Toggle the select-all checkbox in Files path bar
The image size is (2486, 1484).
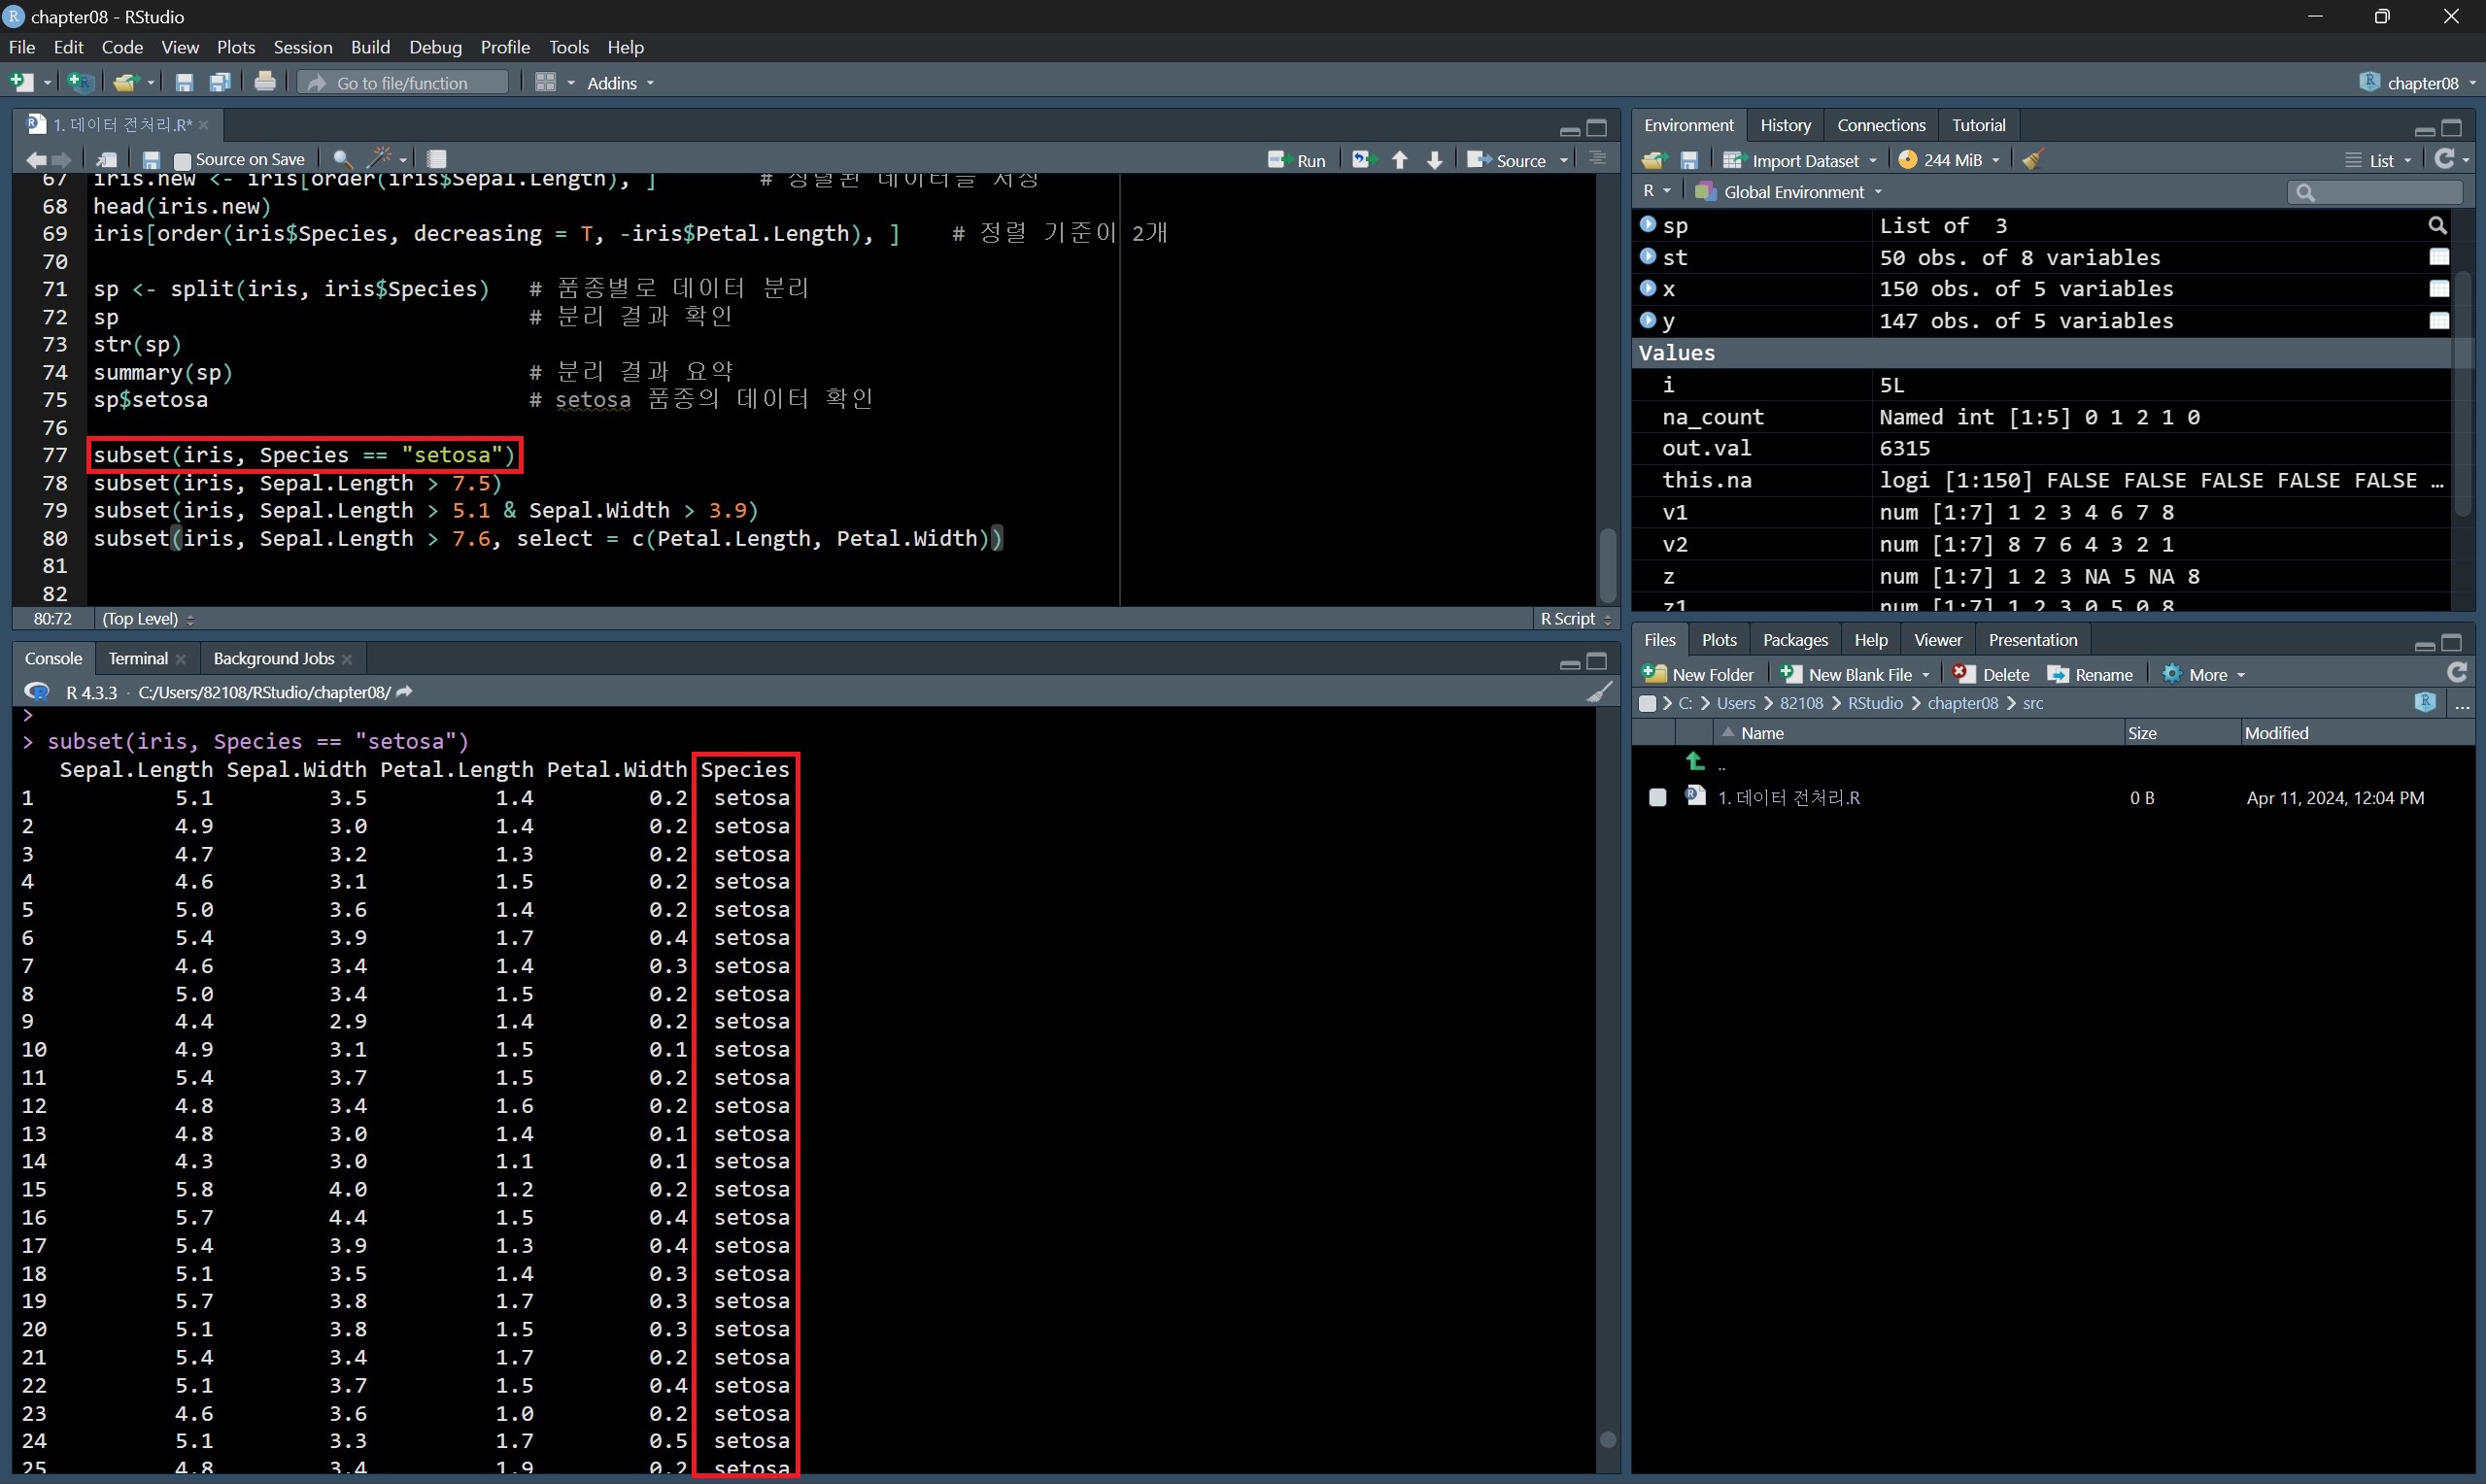(x=1647, y=703)
